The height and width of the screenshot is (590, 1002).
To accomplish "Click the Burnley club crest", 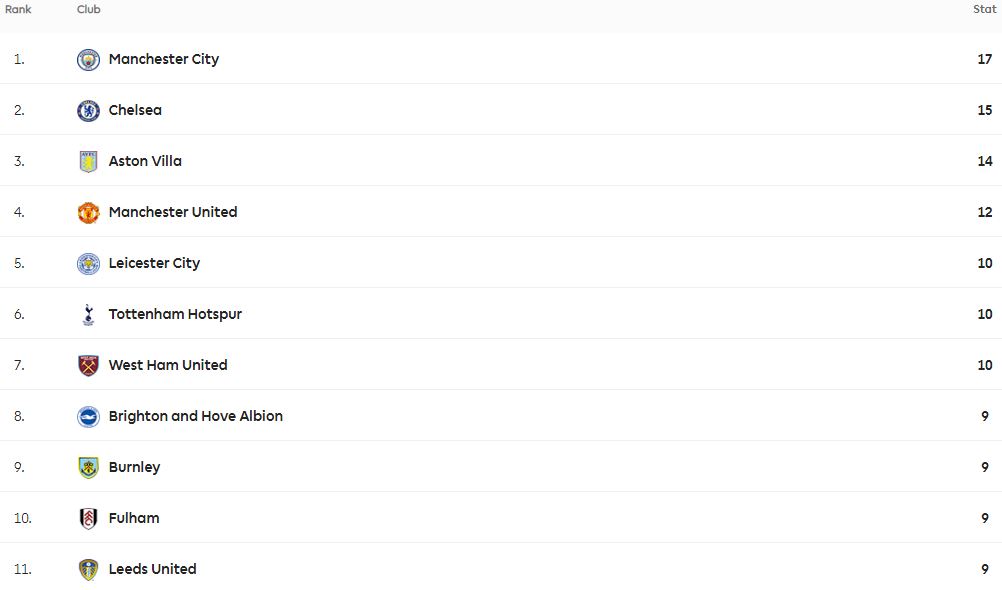I will tap(88, 468).
